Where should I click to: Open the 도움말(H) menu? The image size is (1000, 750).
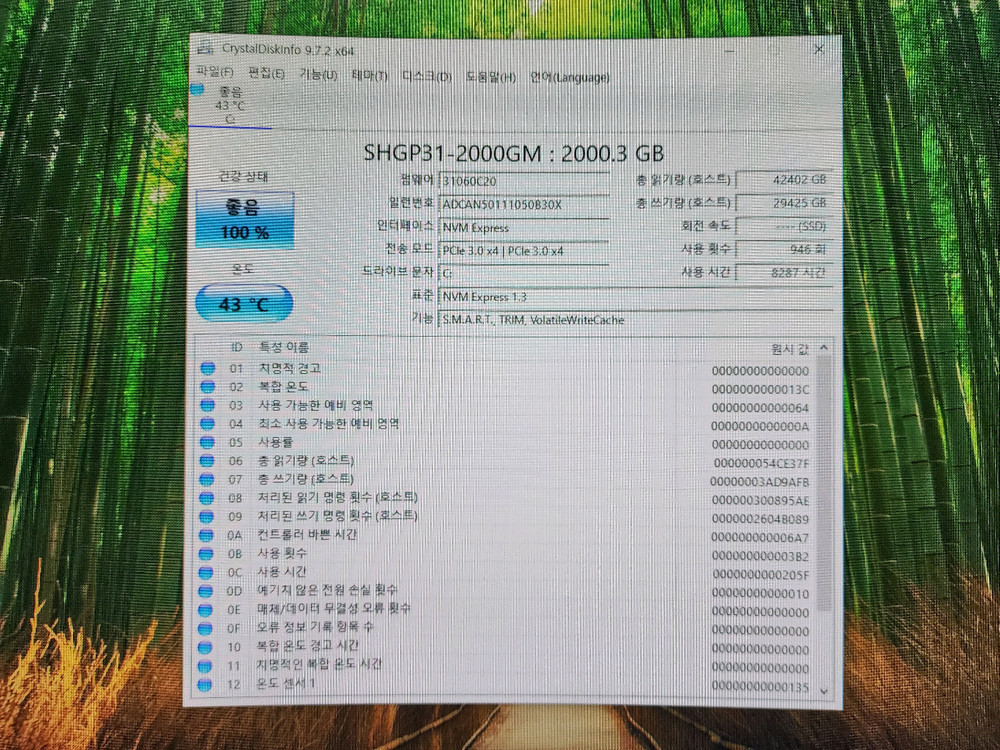[x=490, y=77]
